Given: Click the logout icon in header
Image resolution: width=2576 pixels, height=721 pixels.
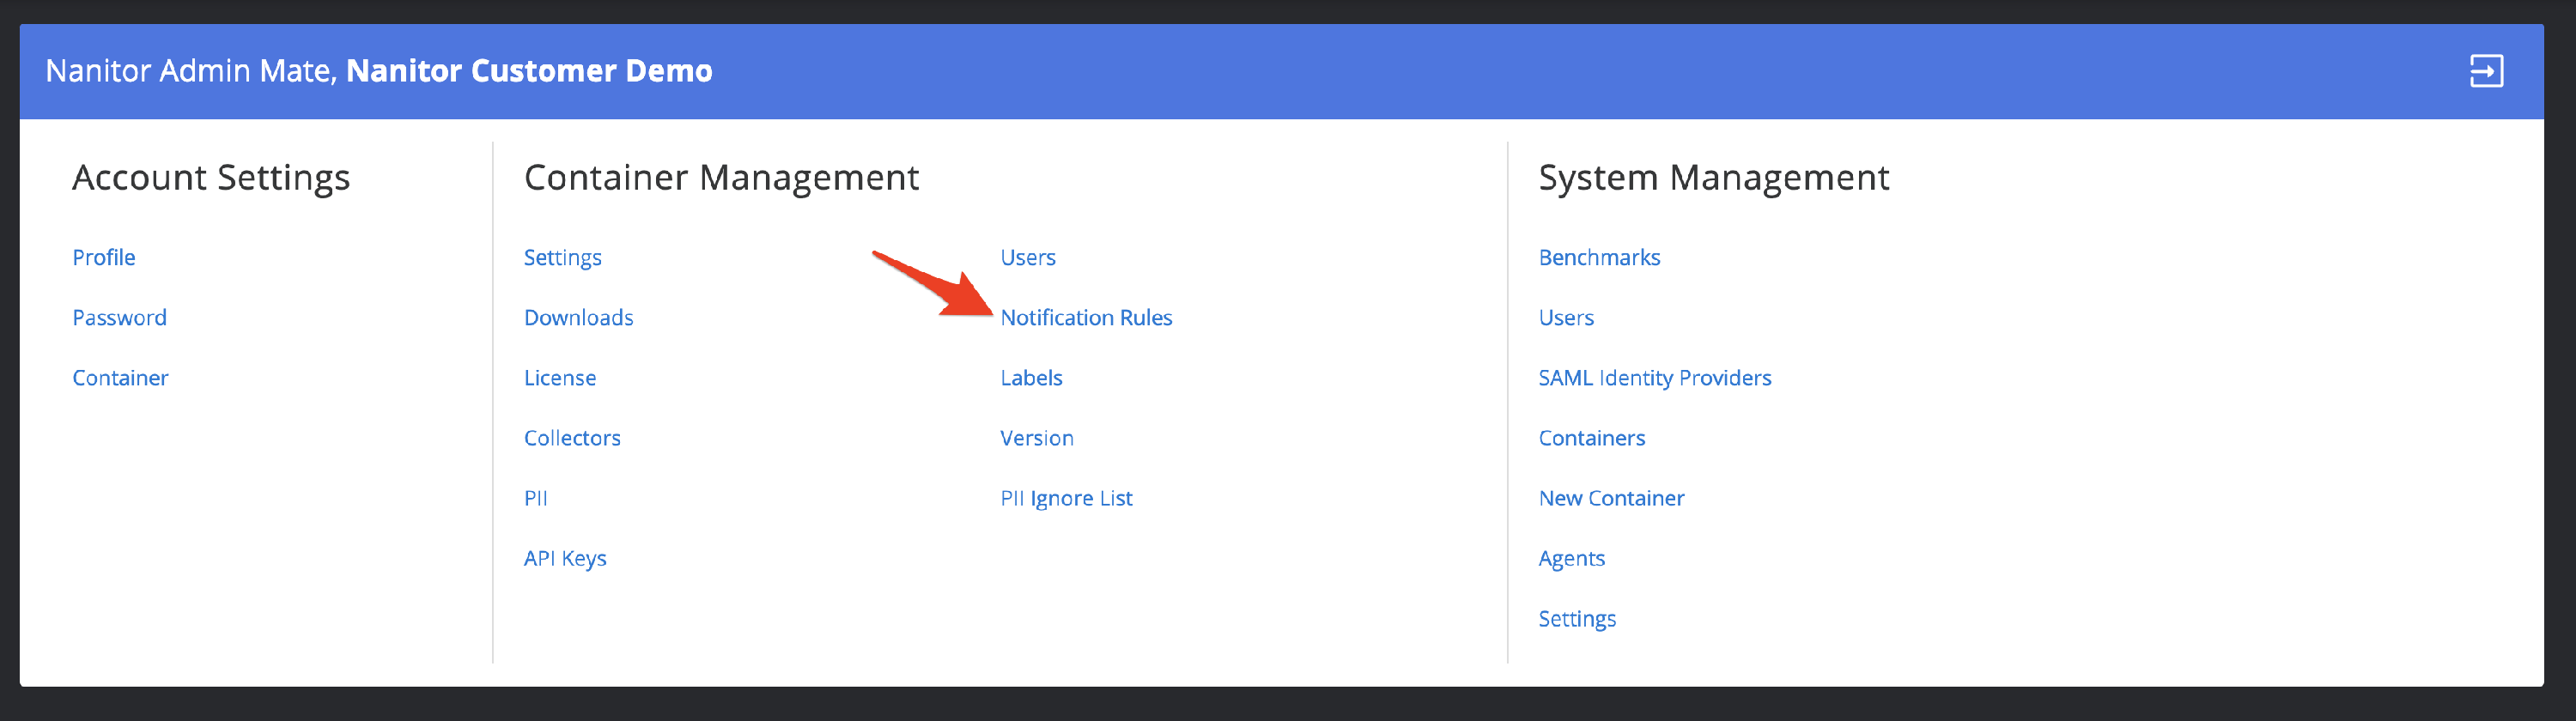Looking at the screenshot, I should [2485, 71].
